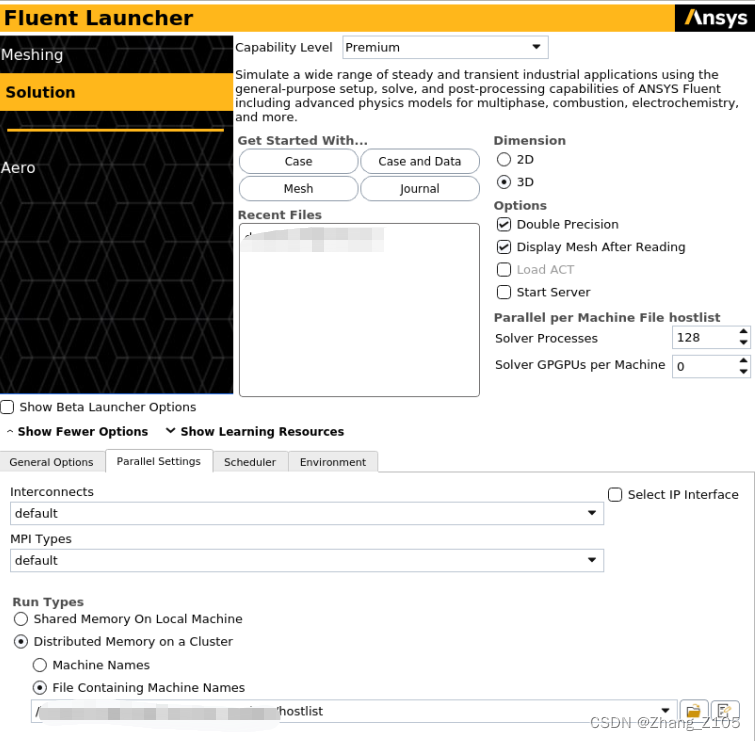The height and width of the screenshot is (741, 755).
Task: Click the Journal button
Action: click(x=420, y=189)
